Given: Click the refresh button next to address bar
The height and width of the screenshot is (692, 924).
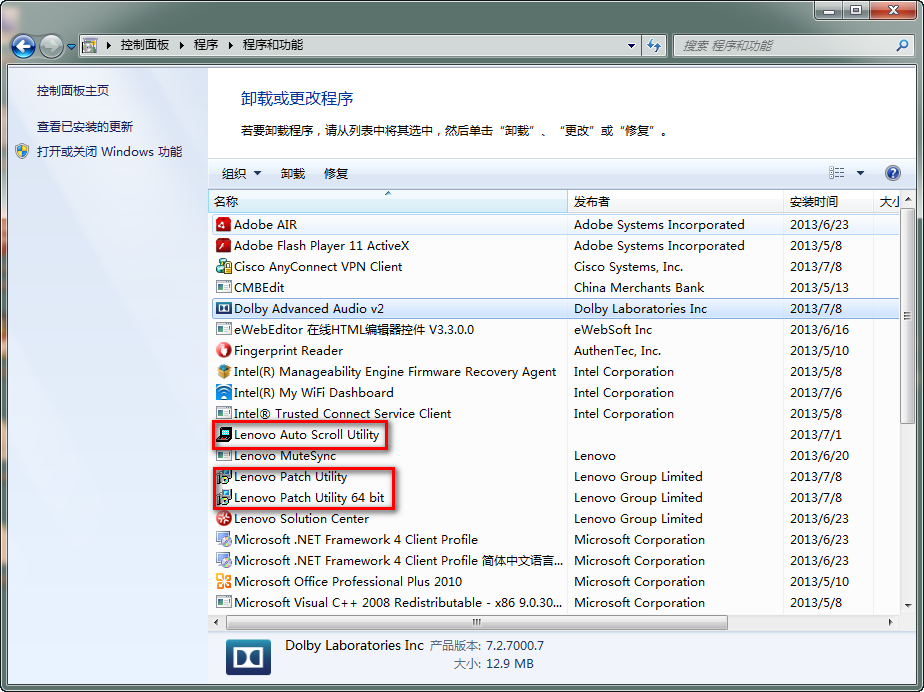Looking at the screenshot, I should tap(654, 45).
